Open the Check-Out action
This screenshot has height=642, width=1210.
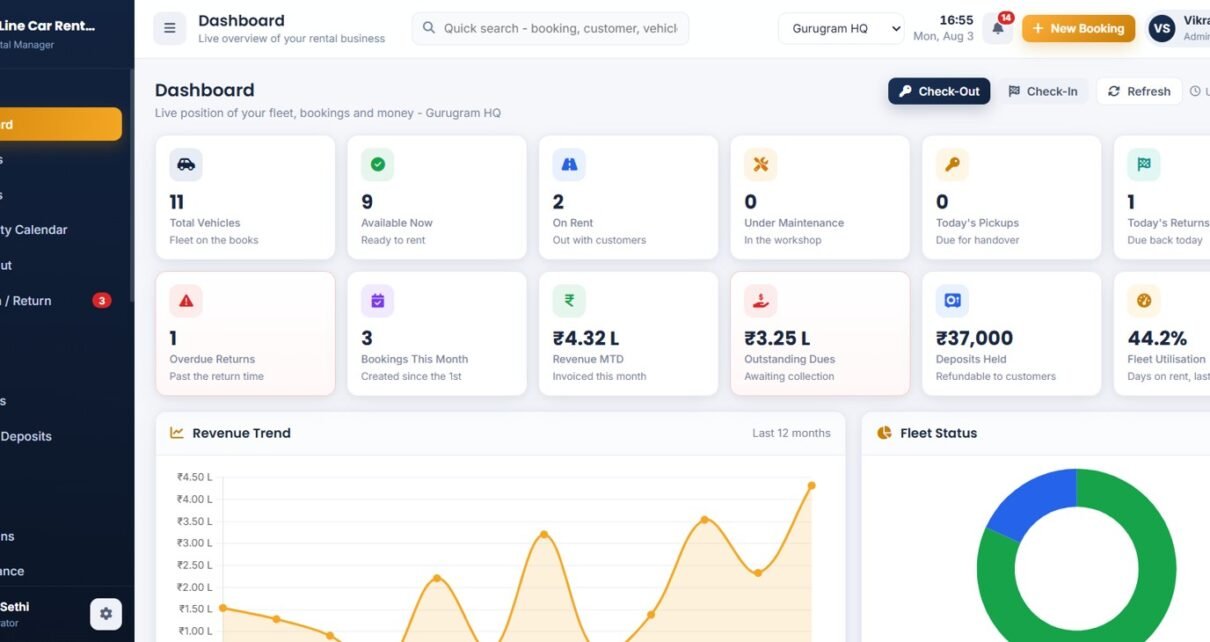939,91
